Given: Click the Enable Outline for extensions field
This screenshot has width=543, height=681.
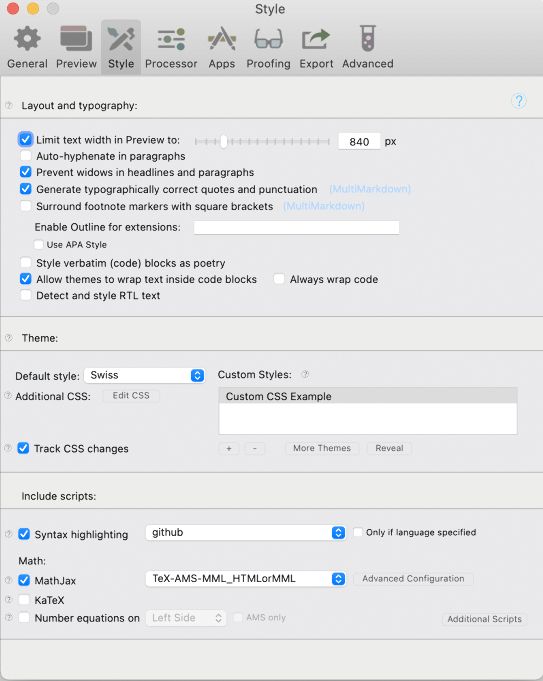Looking at the screenshot, I should (296, 227).
